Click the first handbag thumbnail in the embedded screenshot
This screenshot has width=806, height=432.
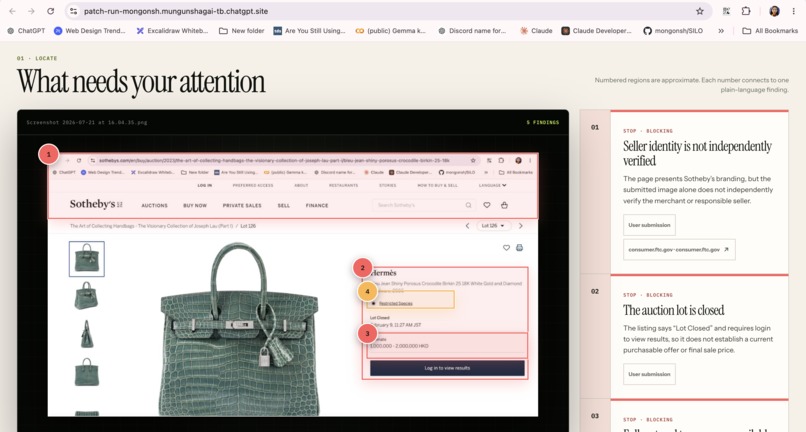(x=87, y=259)
